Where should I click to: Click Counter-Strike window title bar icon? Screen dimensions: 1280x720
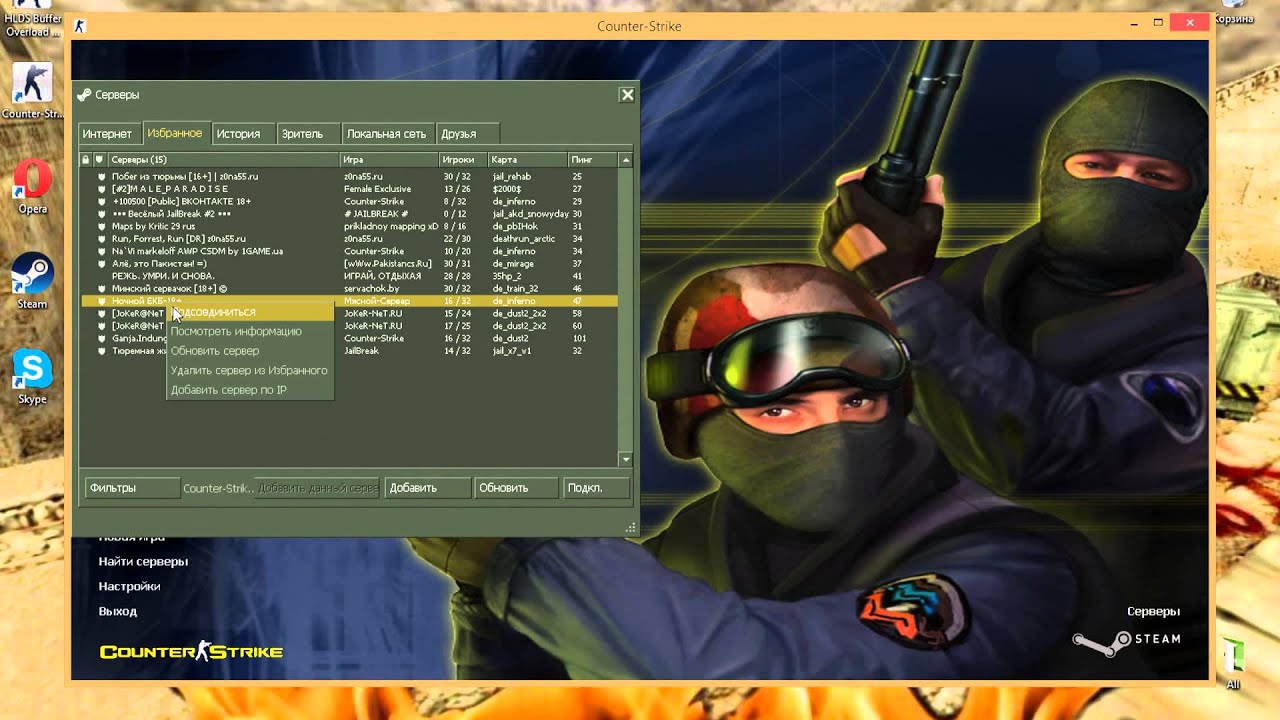80,26
